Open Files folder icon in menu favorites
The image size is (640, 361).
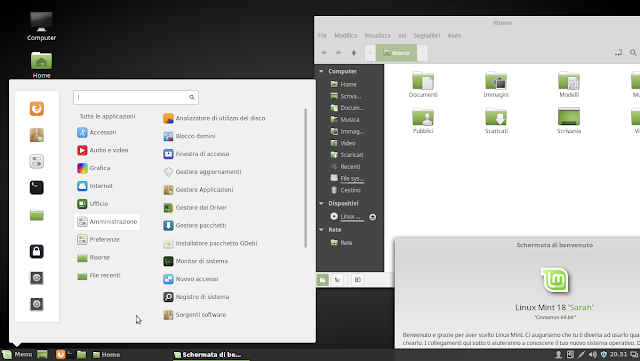coord(37,215)
